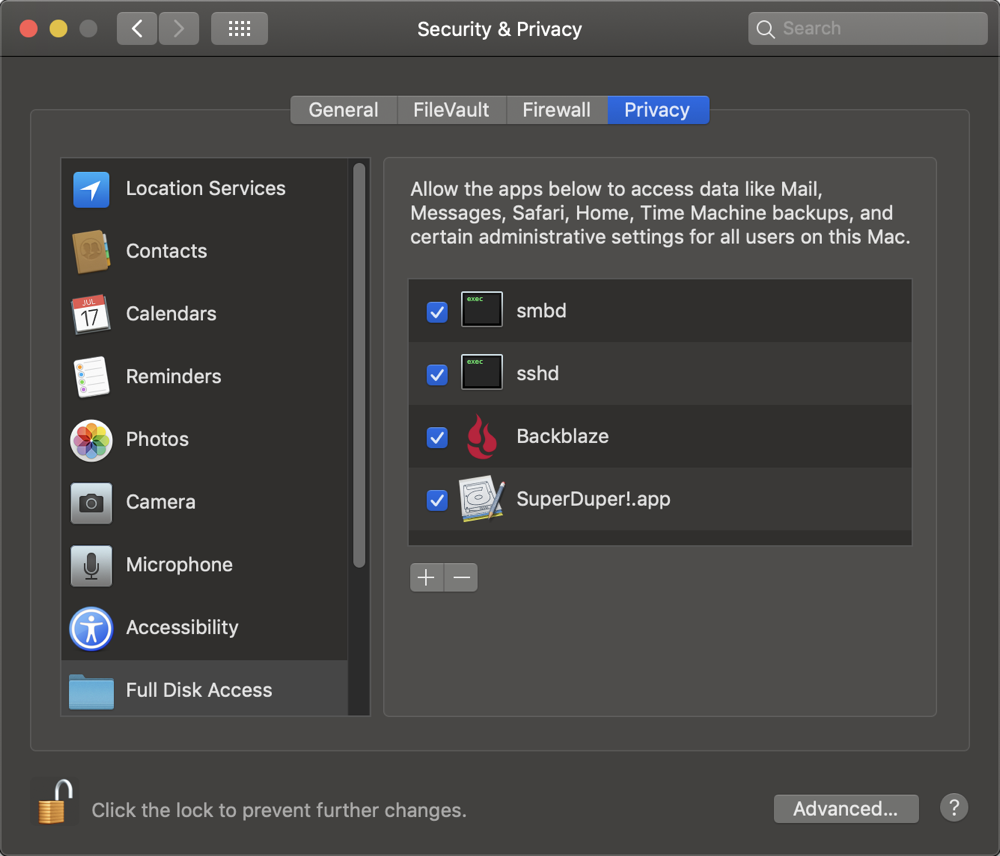Disable Backblaze full disk access checkbox
Screen dimensions: 1000x856
tap(437, 438)
